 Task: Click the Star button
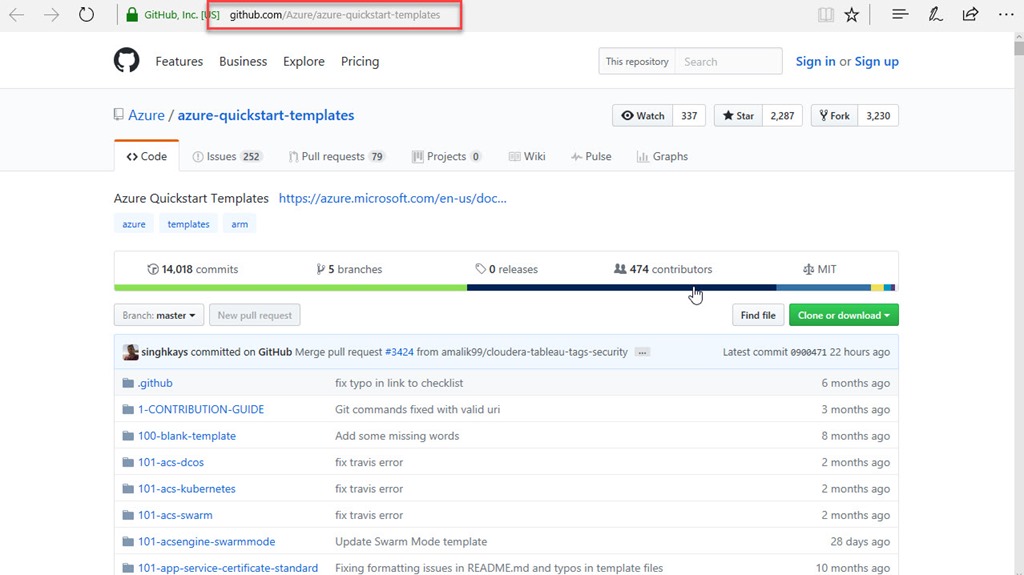pos(738,116)
